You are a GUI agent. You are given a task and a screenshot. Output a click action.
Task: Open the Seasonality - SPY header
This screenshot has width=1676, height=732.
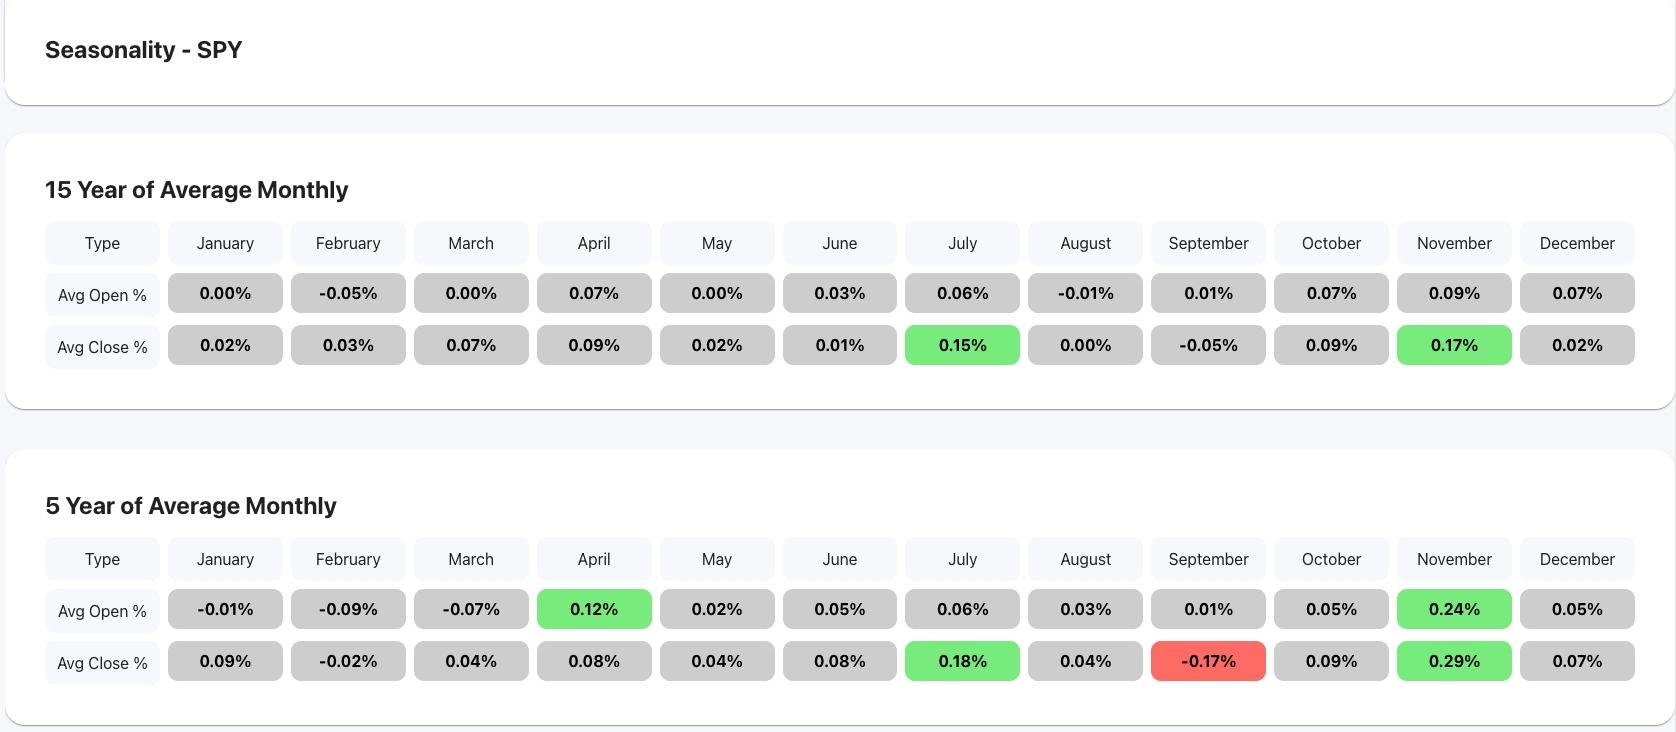click(143, 49)
